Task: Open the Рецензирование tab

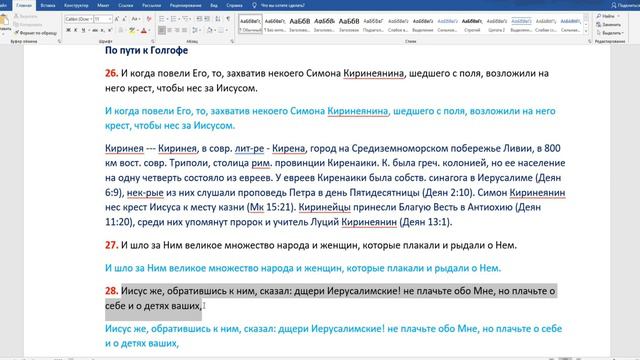Action: 185,5
